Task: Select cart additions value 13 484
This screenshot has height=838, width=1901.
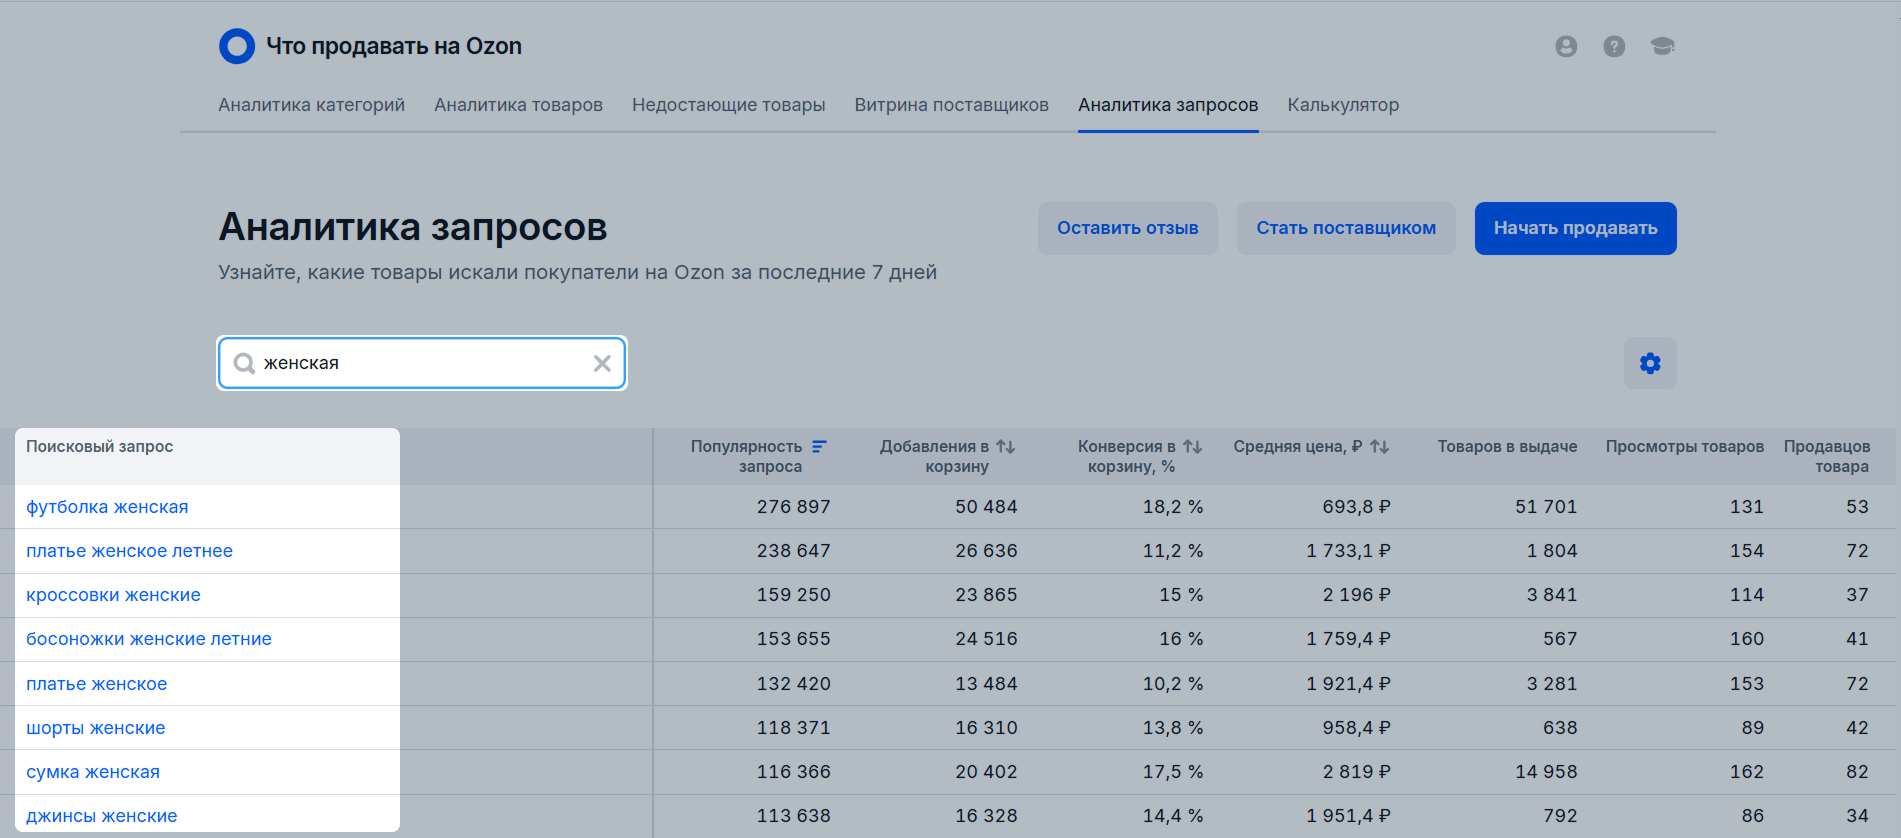Action: pos(986,684)
